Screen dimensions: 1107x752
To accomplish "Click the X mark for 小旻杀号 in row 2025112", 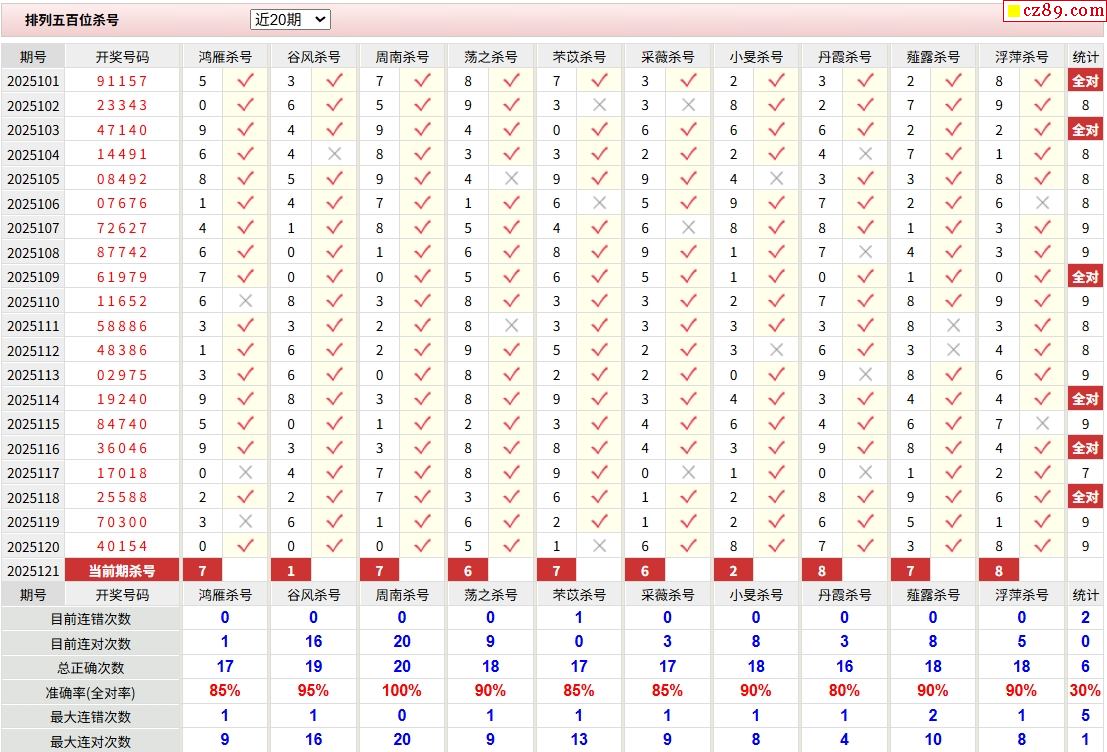I will tap(777, 350).
